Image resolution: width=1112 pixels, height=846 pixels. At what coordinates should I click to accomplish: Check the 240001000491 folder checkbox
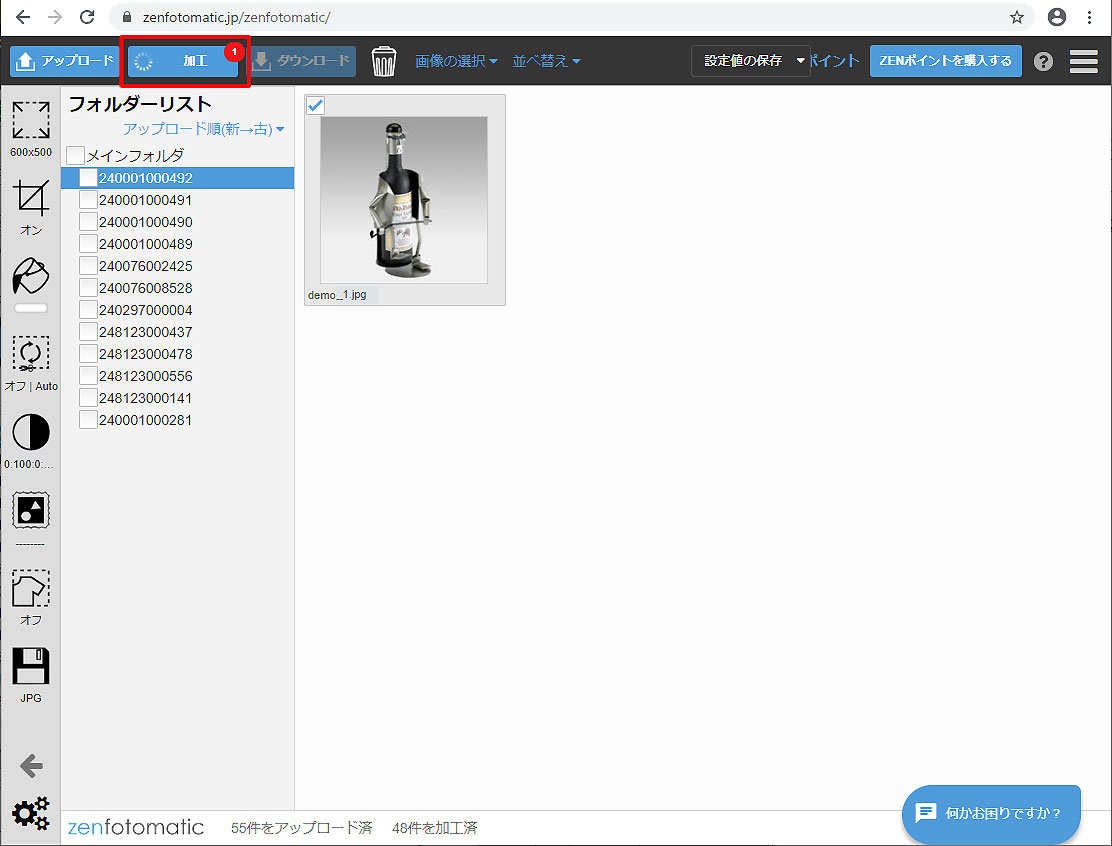[x=88, y=199]
